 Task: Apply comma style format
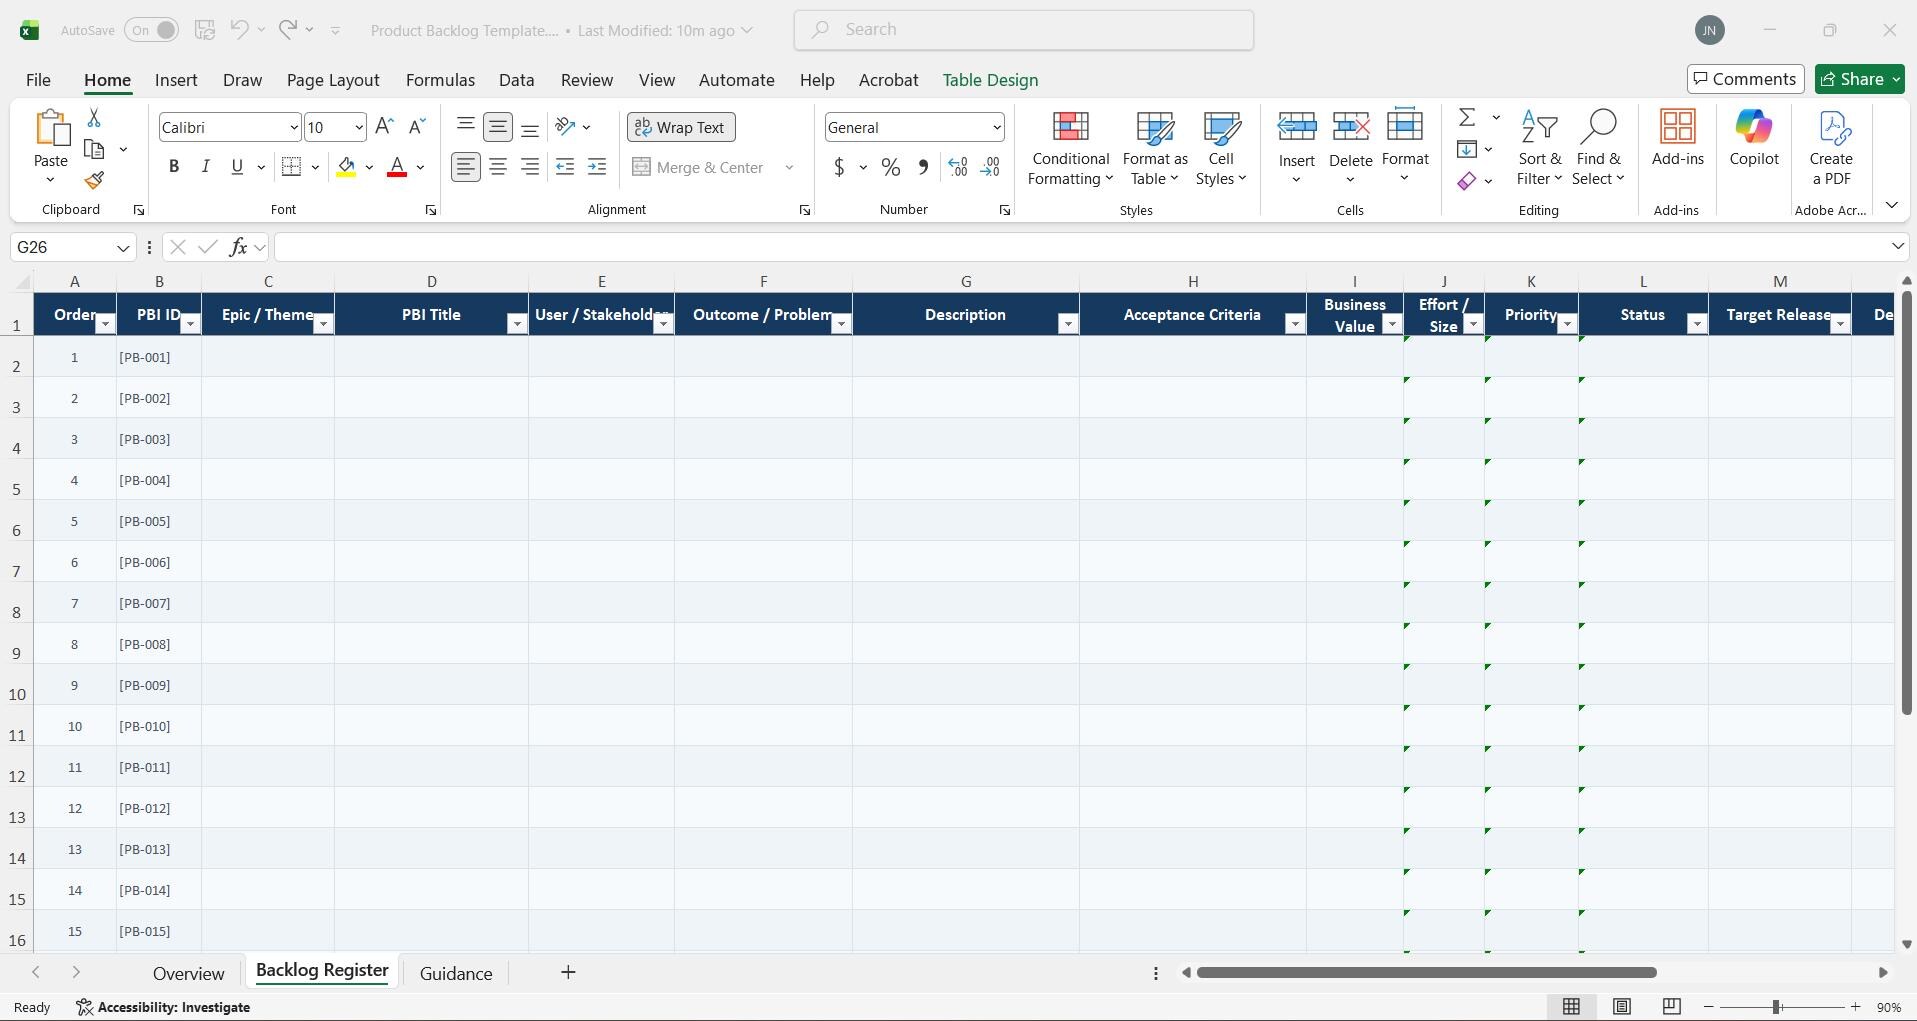click(922, 167)
